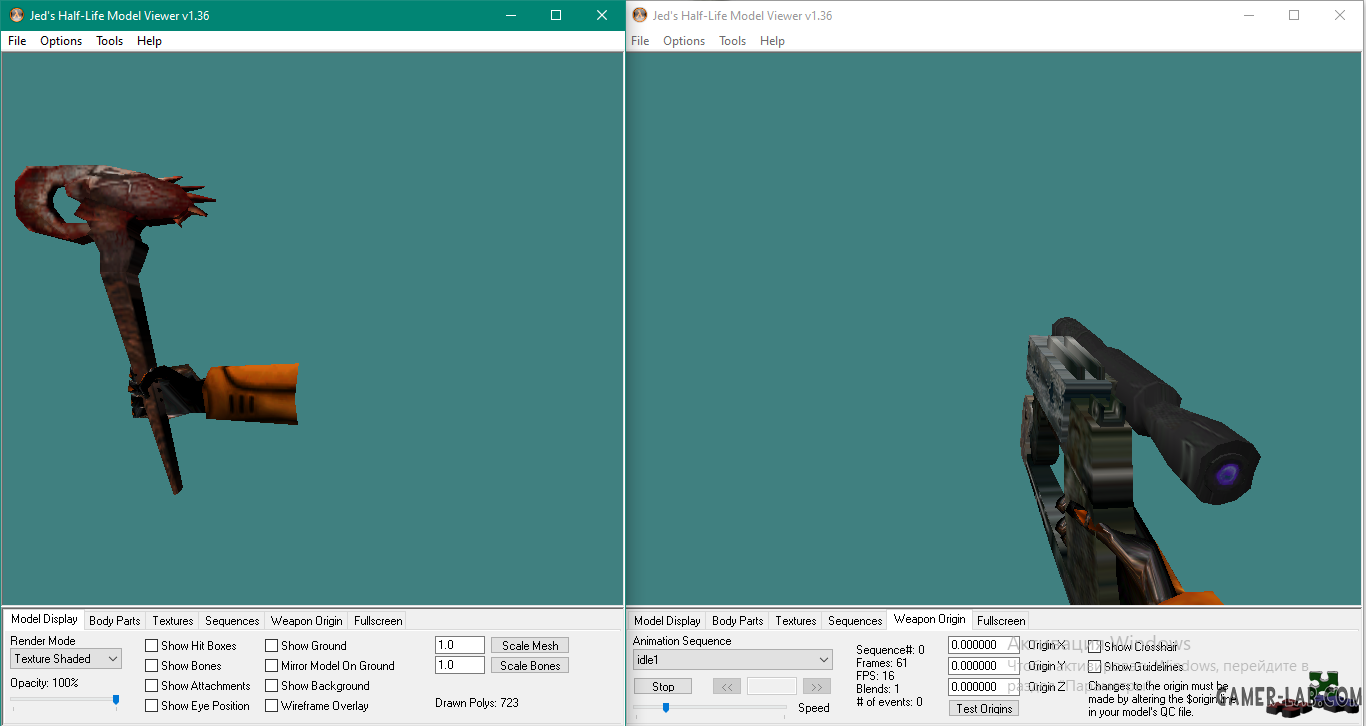
Task: Focus the scale value field beside Scale Mesh
Action: coord(460,646)
